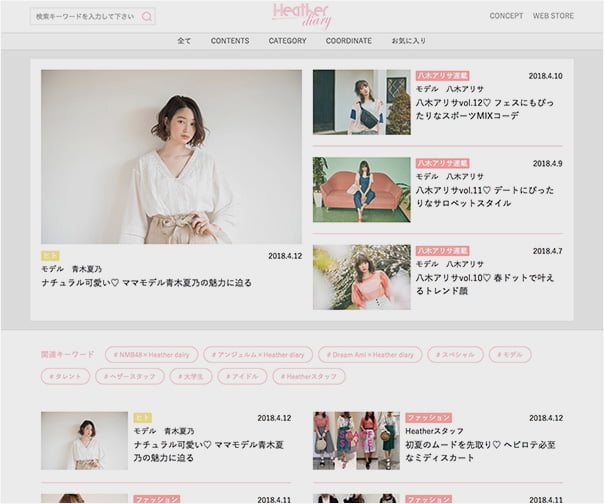Click the #タレント keyword tag
The width and height of the screenshot is (604, 504).
65,376
